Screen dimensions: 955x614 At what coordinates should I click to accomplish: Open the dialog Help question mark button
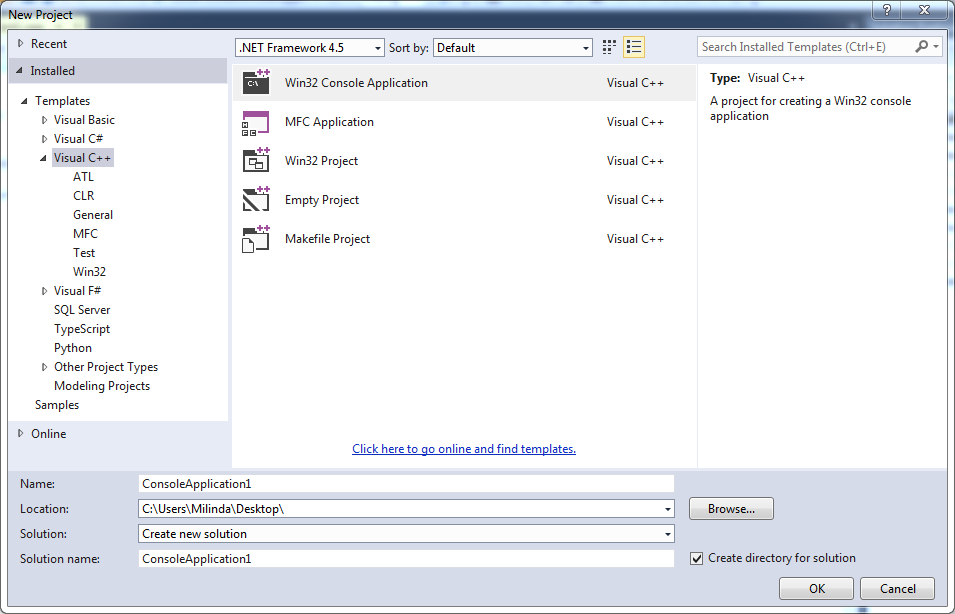click(x=887, y=10)
